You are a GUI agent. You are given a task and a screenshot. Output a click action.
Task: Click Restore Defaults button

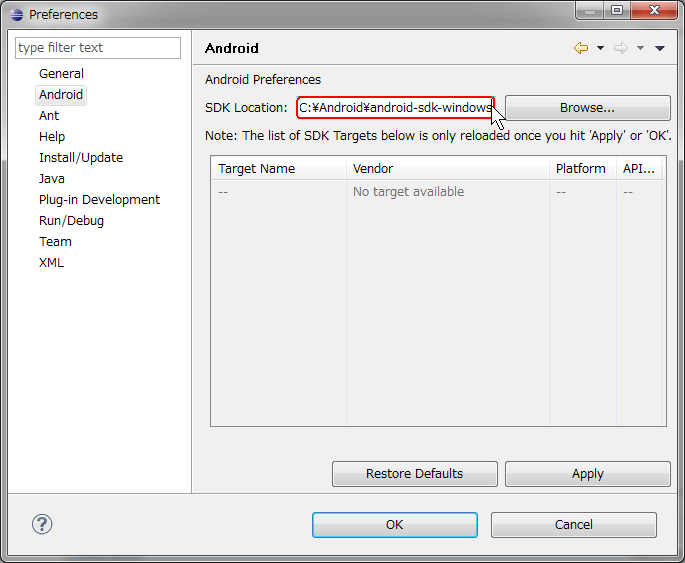(x=415, y=474)
